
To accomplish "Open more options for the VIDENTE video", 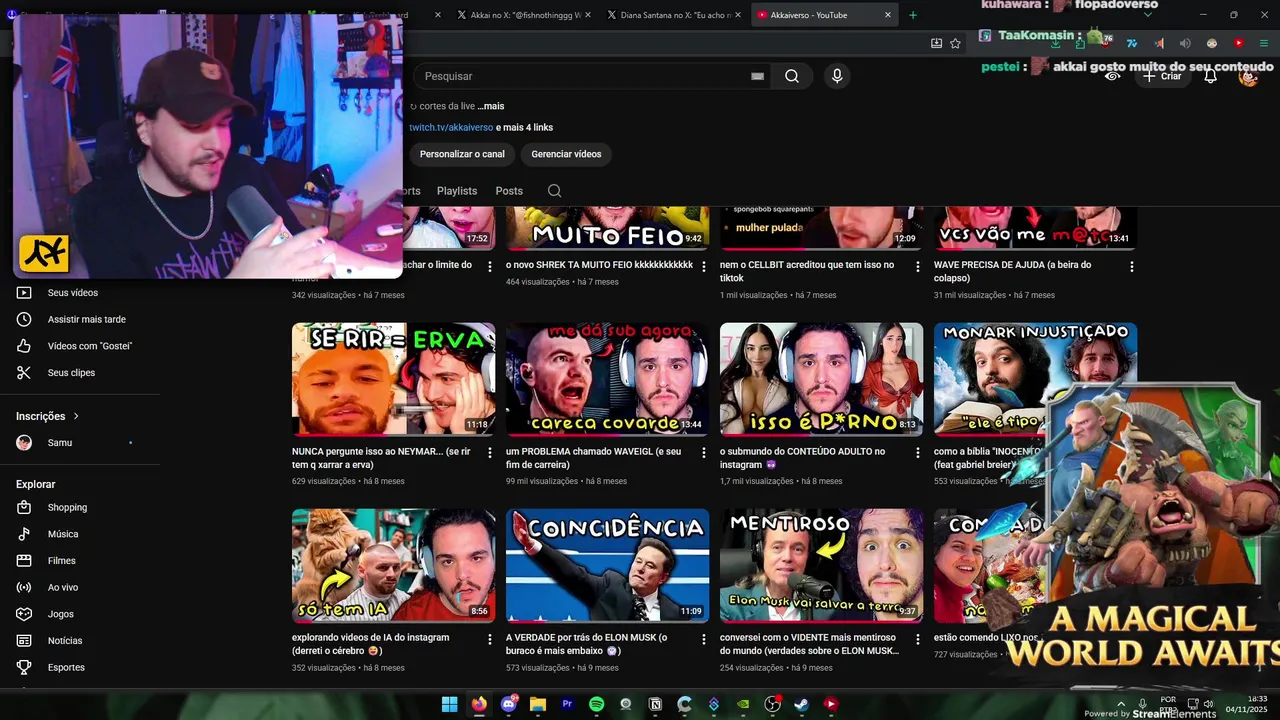I will [918, 639].
